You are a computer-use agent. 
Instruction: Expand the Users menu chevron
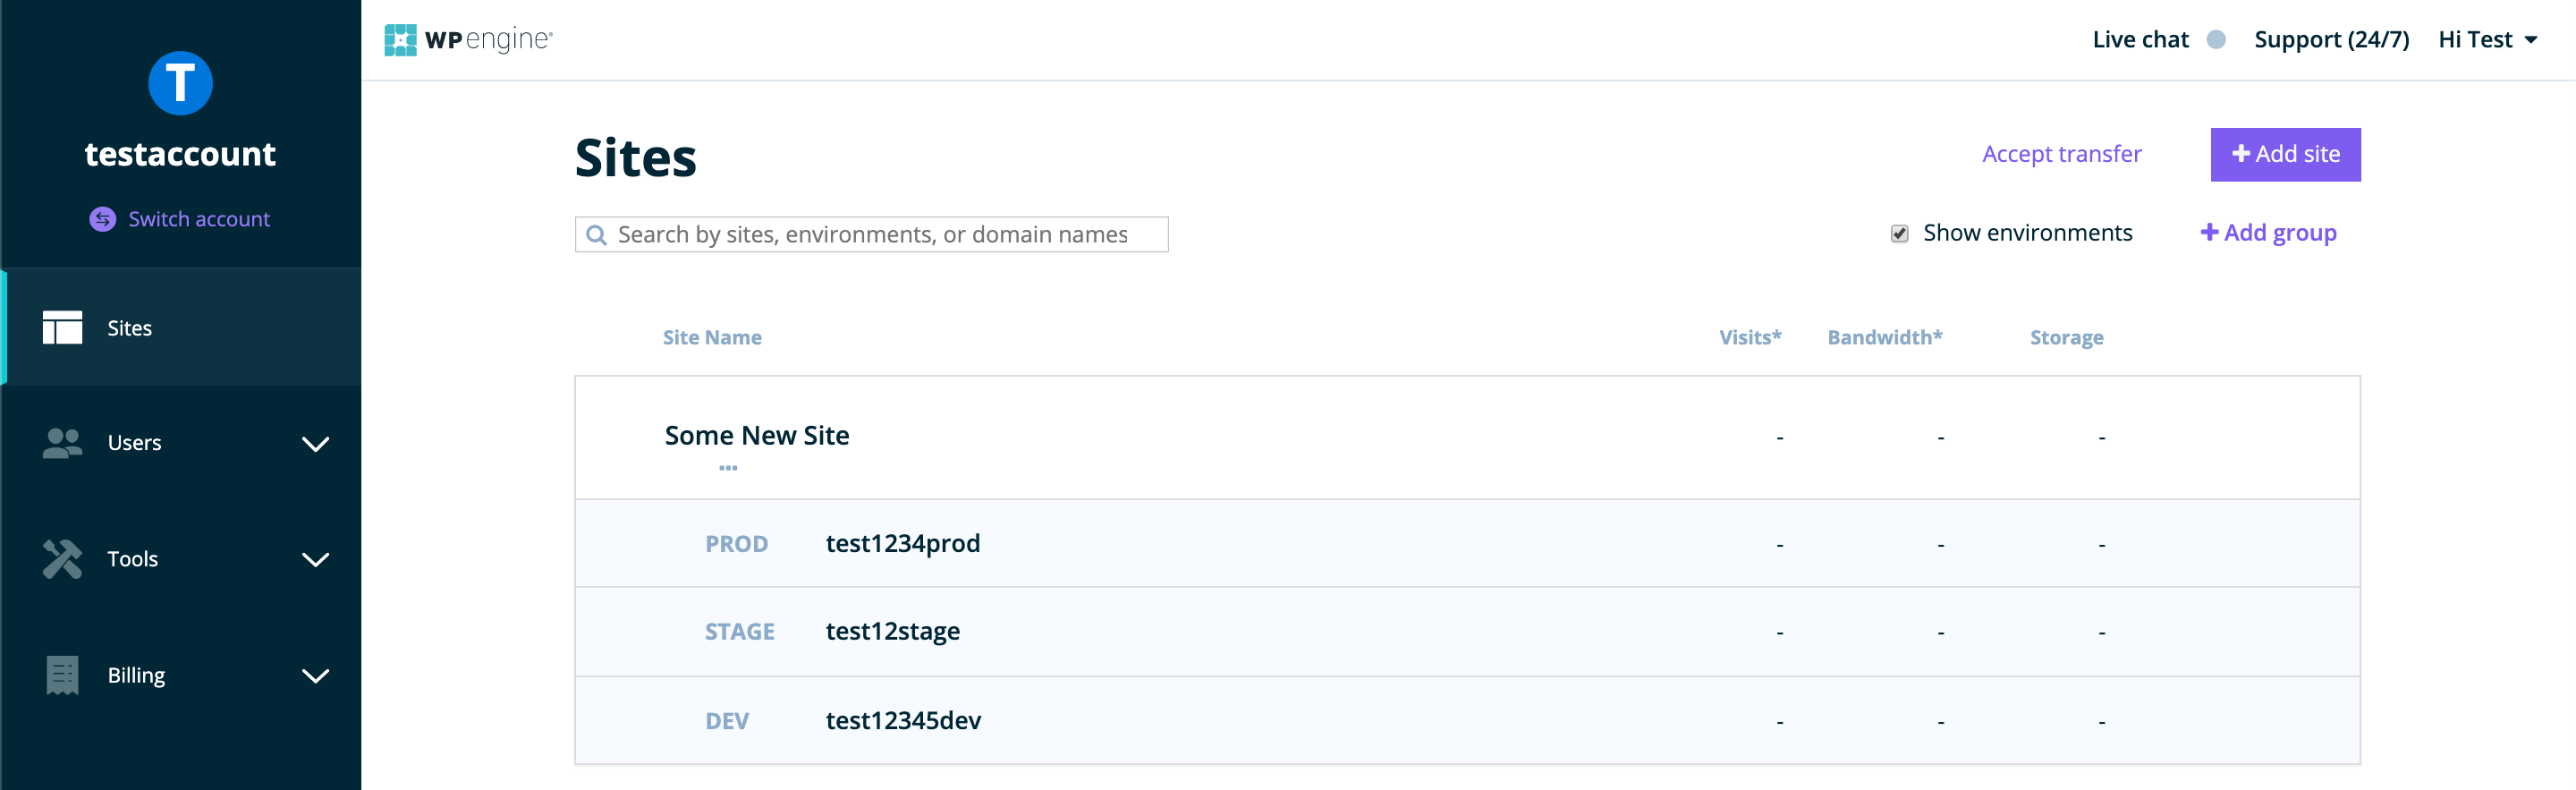(x=315, y=444)
